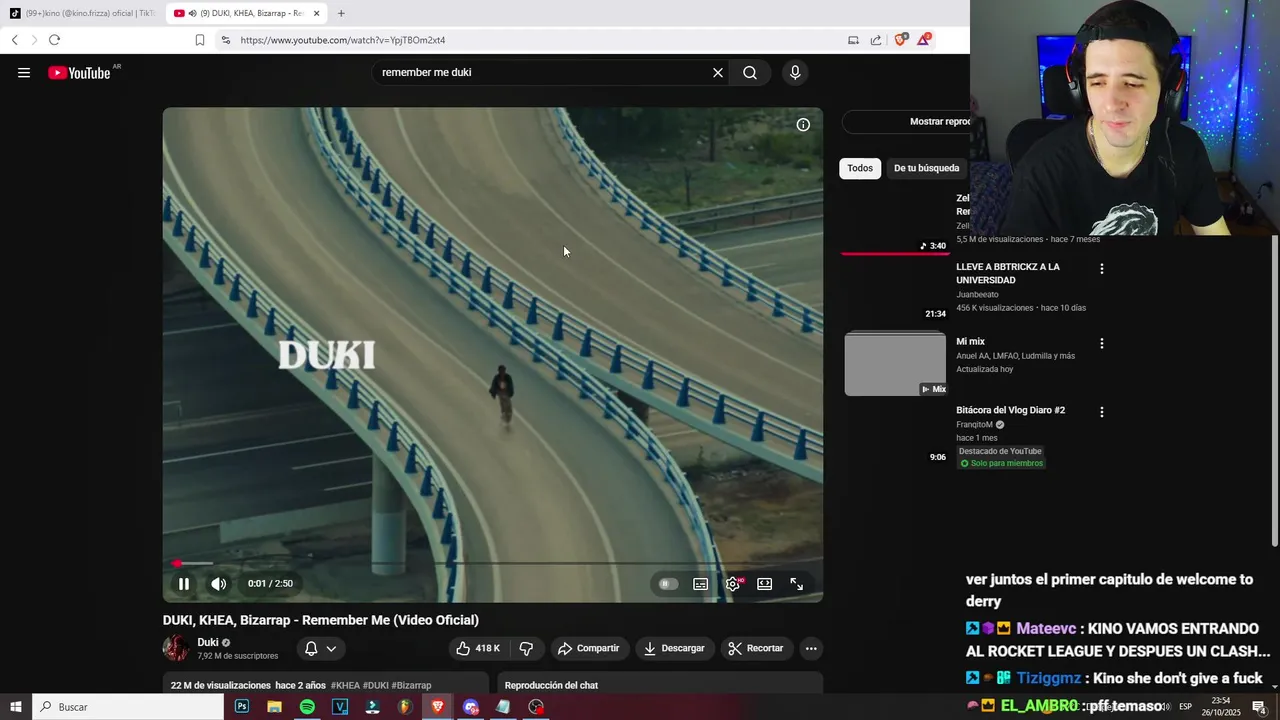Screen dimensions: 1280x720
Task: Switch the player to theater mode
Action: [x=765, y=584]
